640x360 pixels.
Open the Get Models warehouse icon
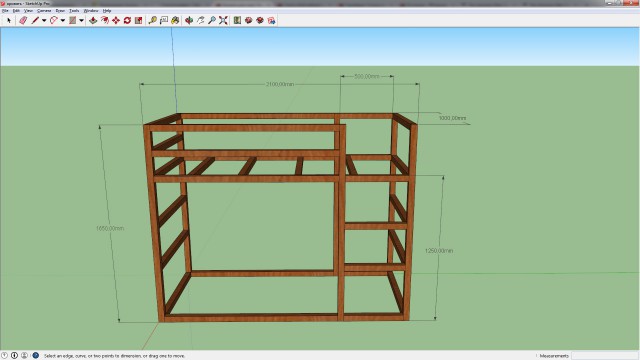point(249,20)
